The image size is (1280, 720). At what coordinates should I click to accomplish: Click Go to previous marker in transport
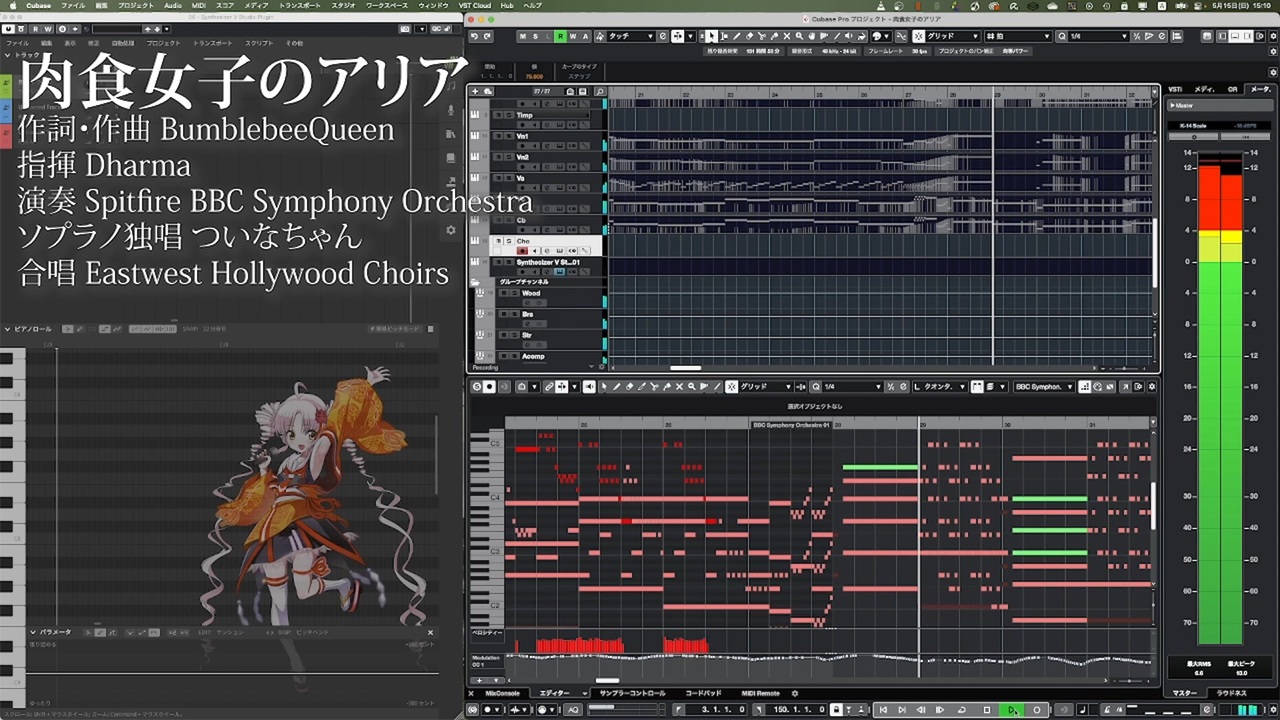pos(883,710)
